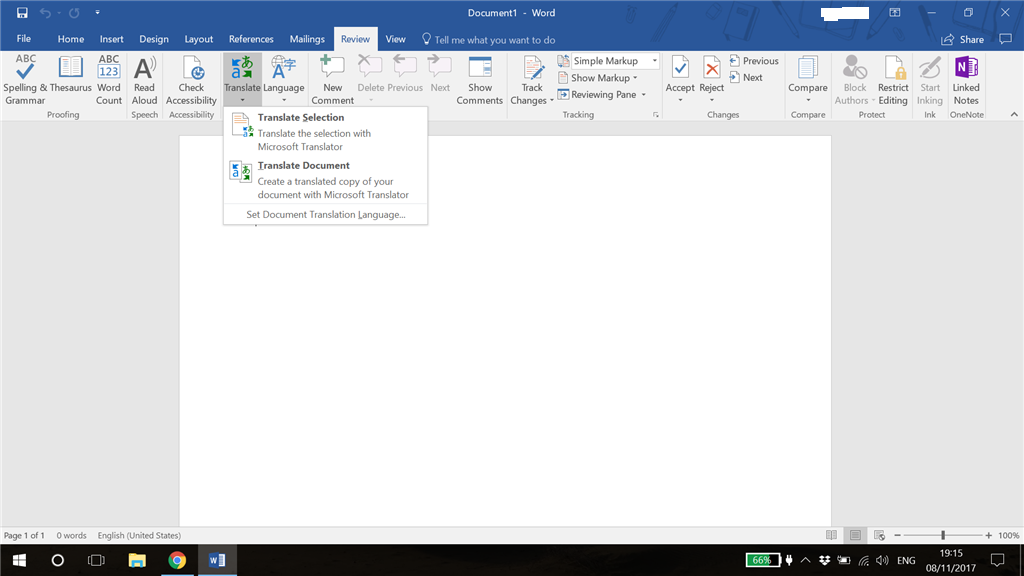Click Tell me what you want to do

488,40
